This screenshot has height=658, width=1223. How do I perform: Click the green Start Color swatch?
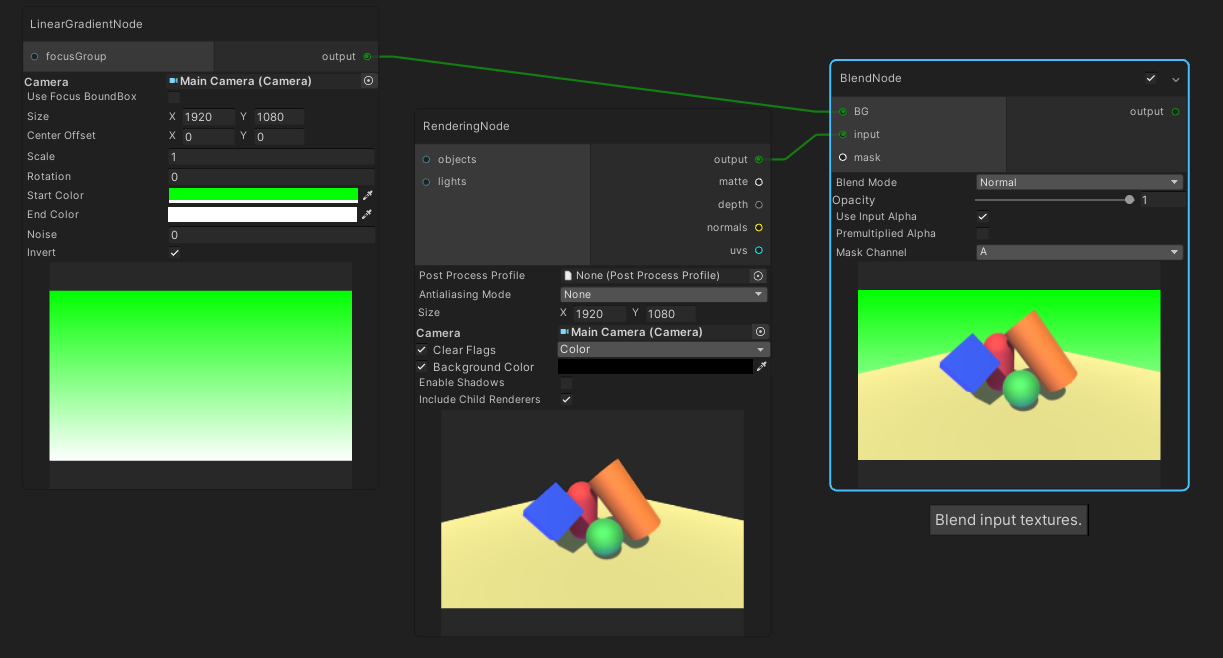265,195
